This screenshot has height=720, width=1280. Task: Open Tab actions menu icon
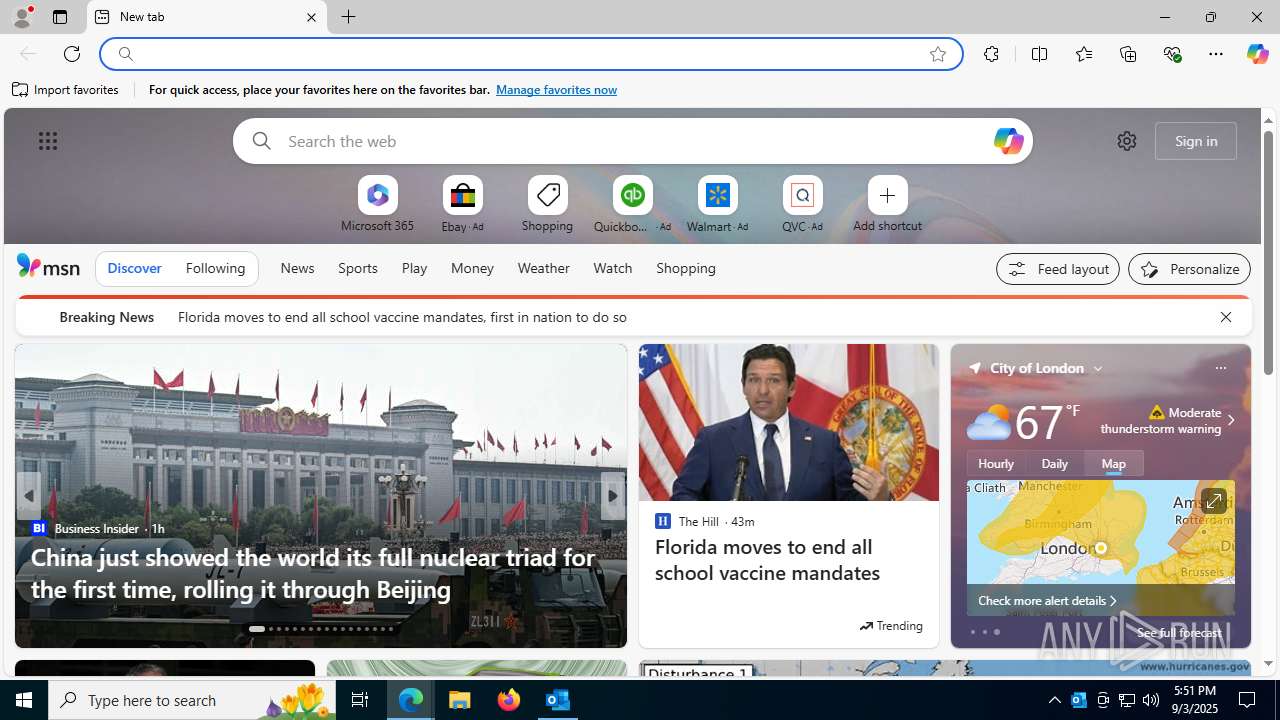click(x=60, y=17)
